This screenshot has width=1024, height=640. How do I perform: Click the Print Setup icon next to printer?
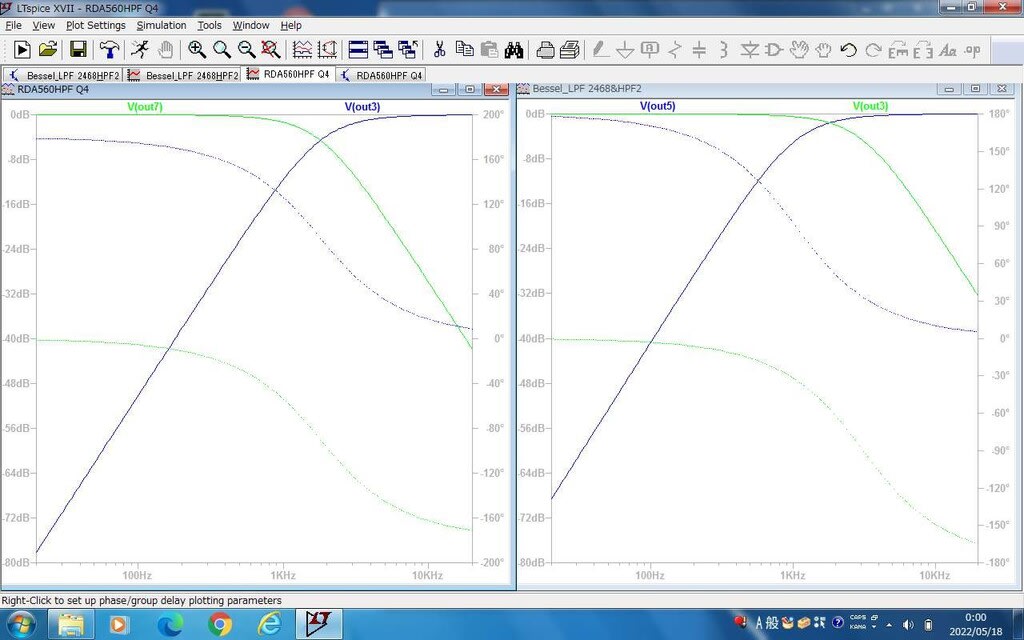point(570,50)
